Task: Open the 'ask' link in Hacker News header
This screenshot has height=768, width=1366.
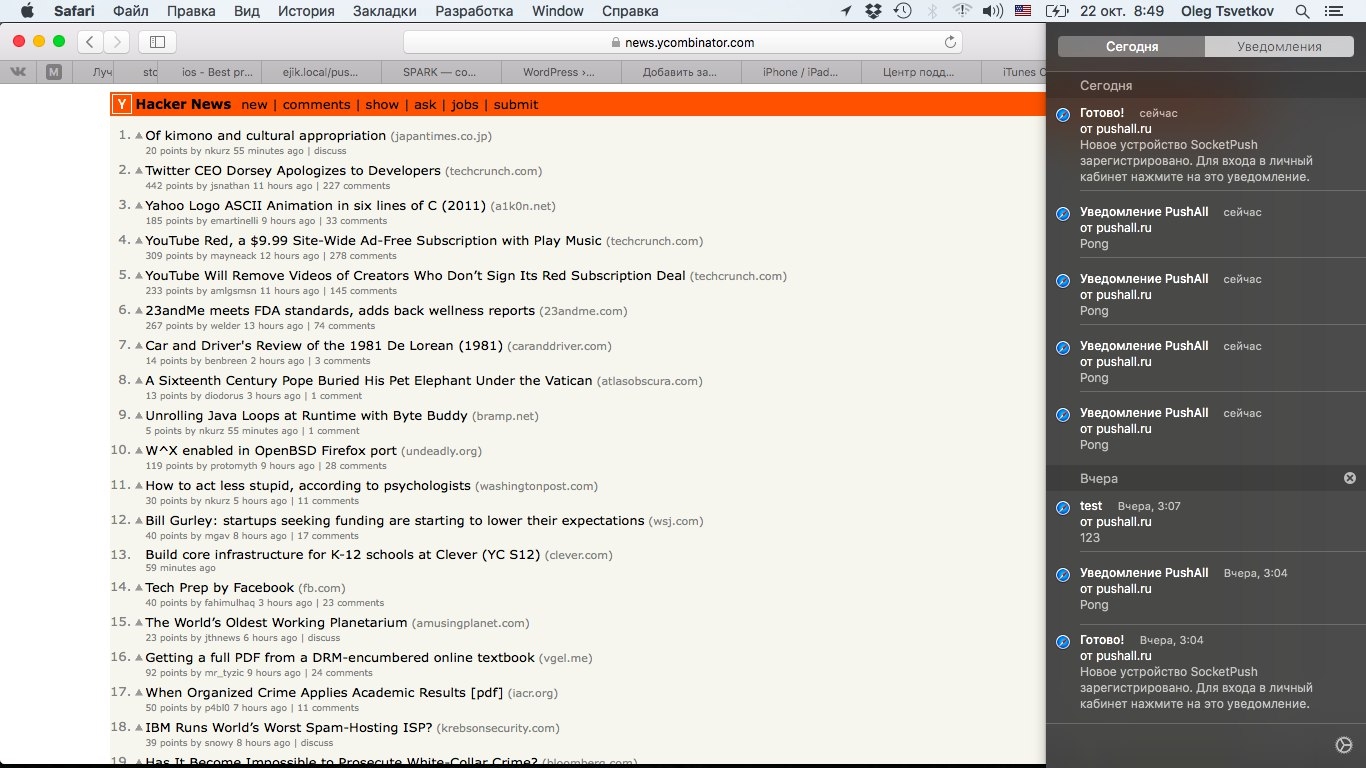Action: (x=425, y=105)
